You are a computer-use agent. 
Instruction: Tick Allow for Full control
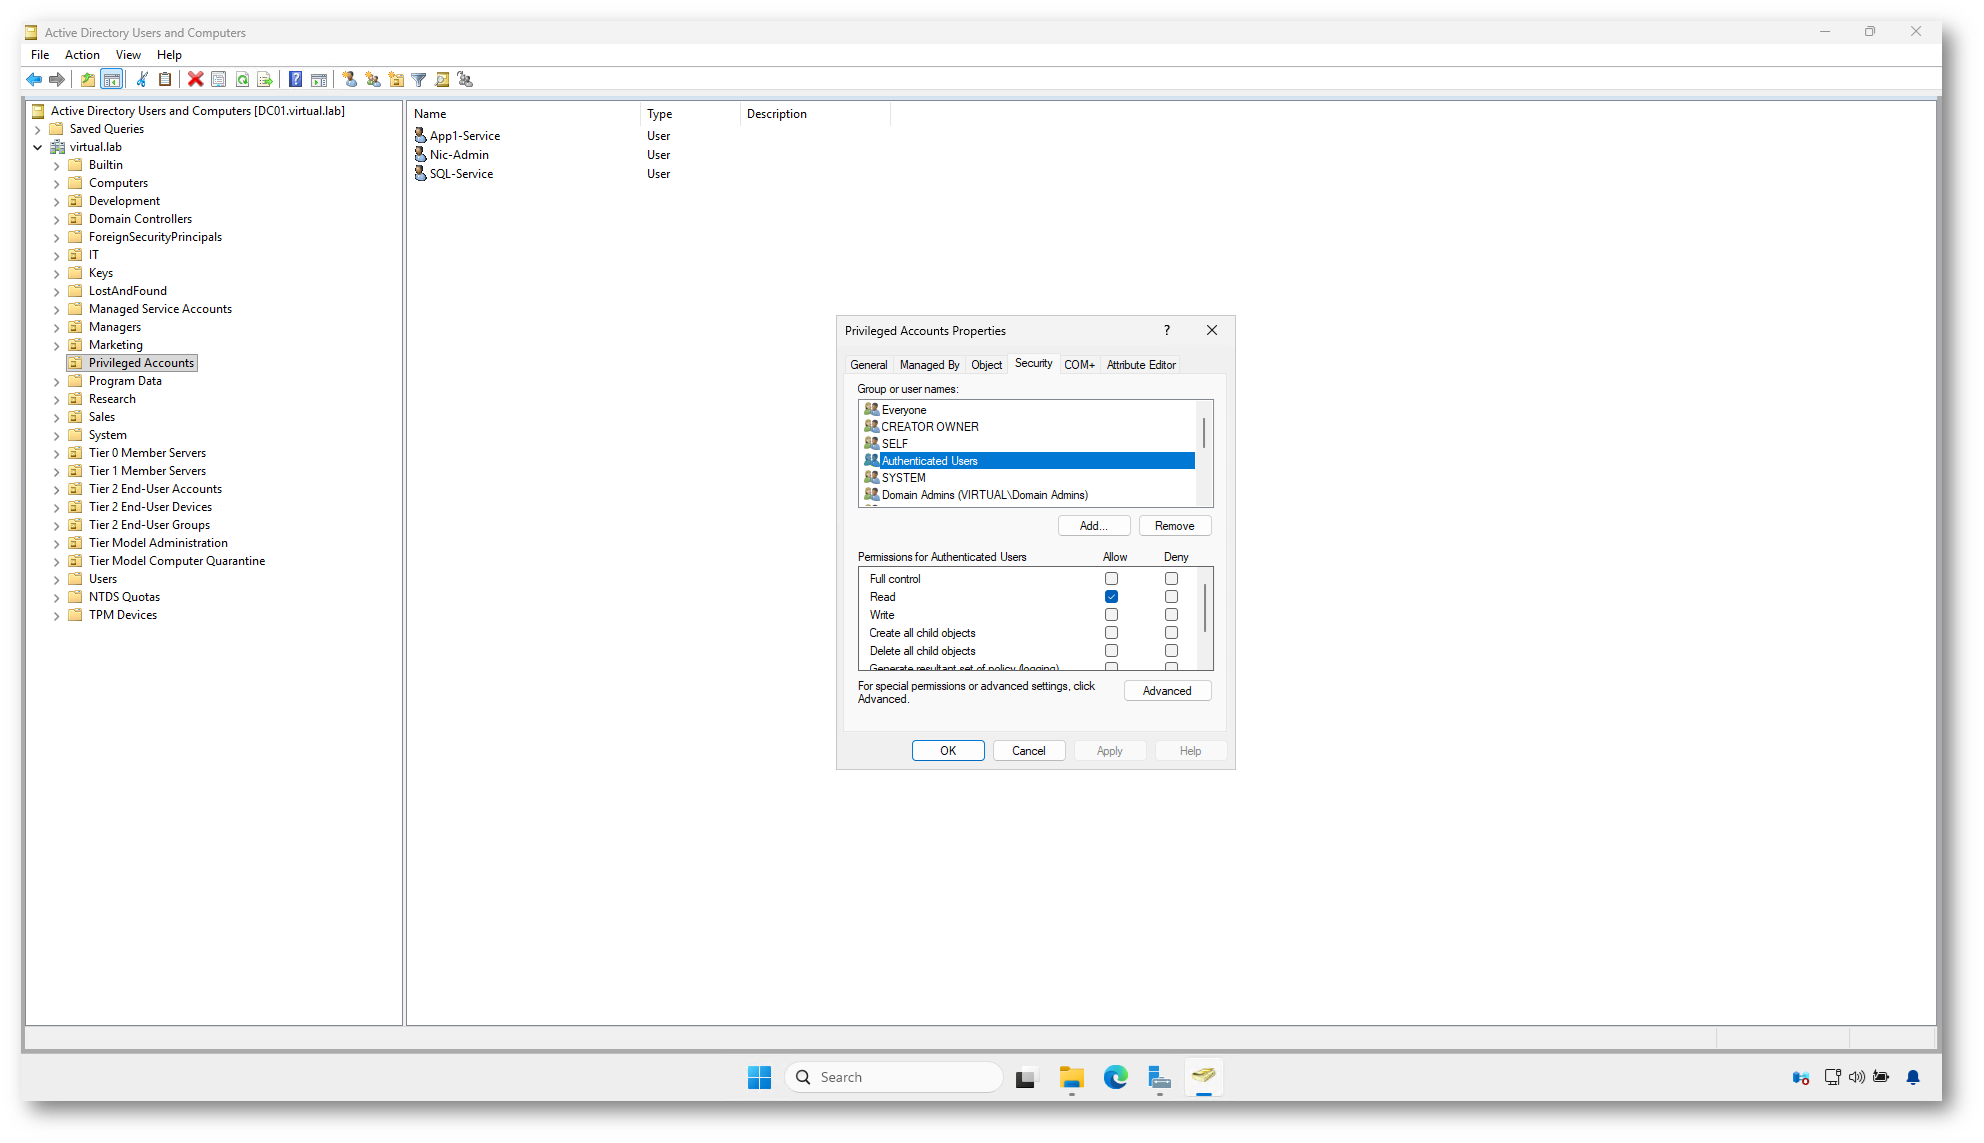(x=1111, y=579)
